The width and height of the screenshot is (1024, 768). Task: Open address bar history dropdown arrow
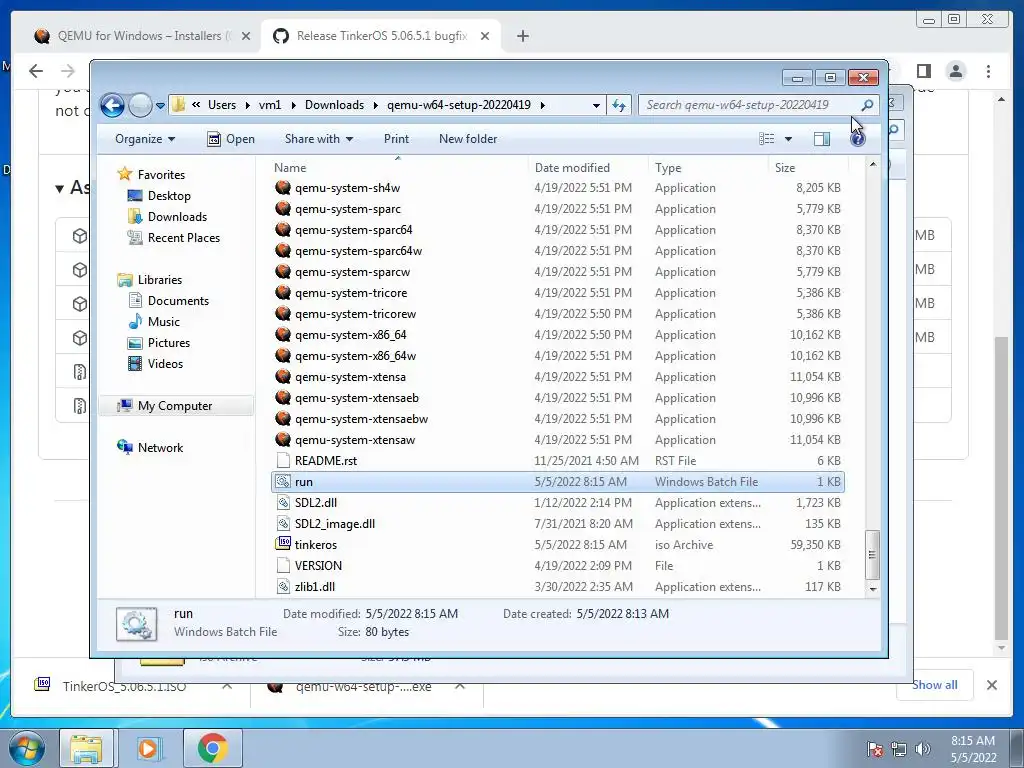tap(596, 105)
